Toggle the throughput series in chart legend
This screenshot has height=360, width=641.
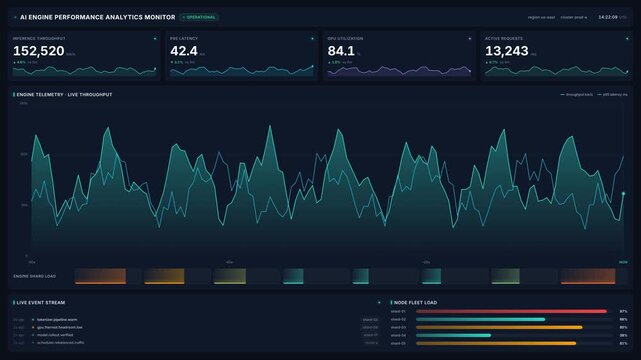[576, 94]
